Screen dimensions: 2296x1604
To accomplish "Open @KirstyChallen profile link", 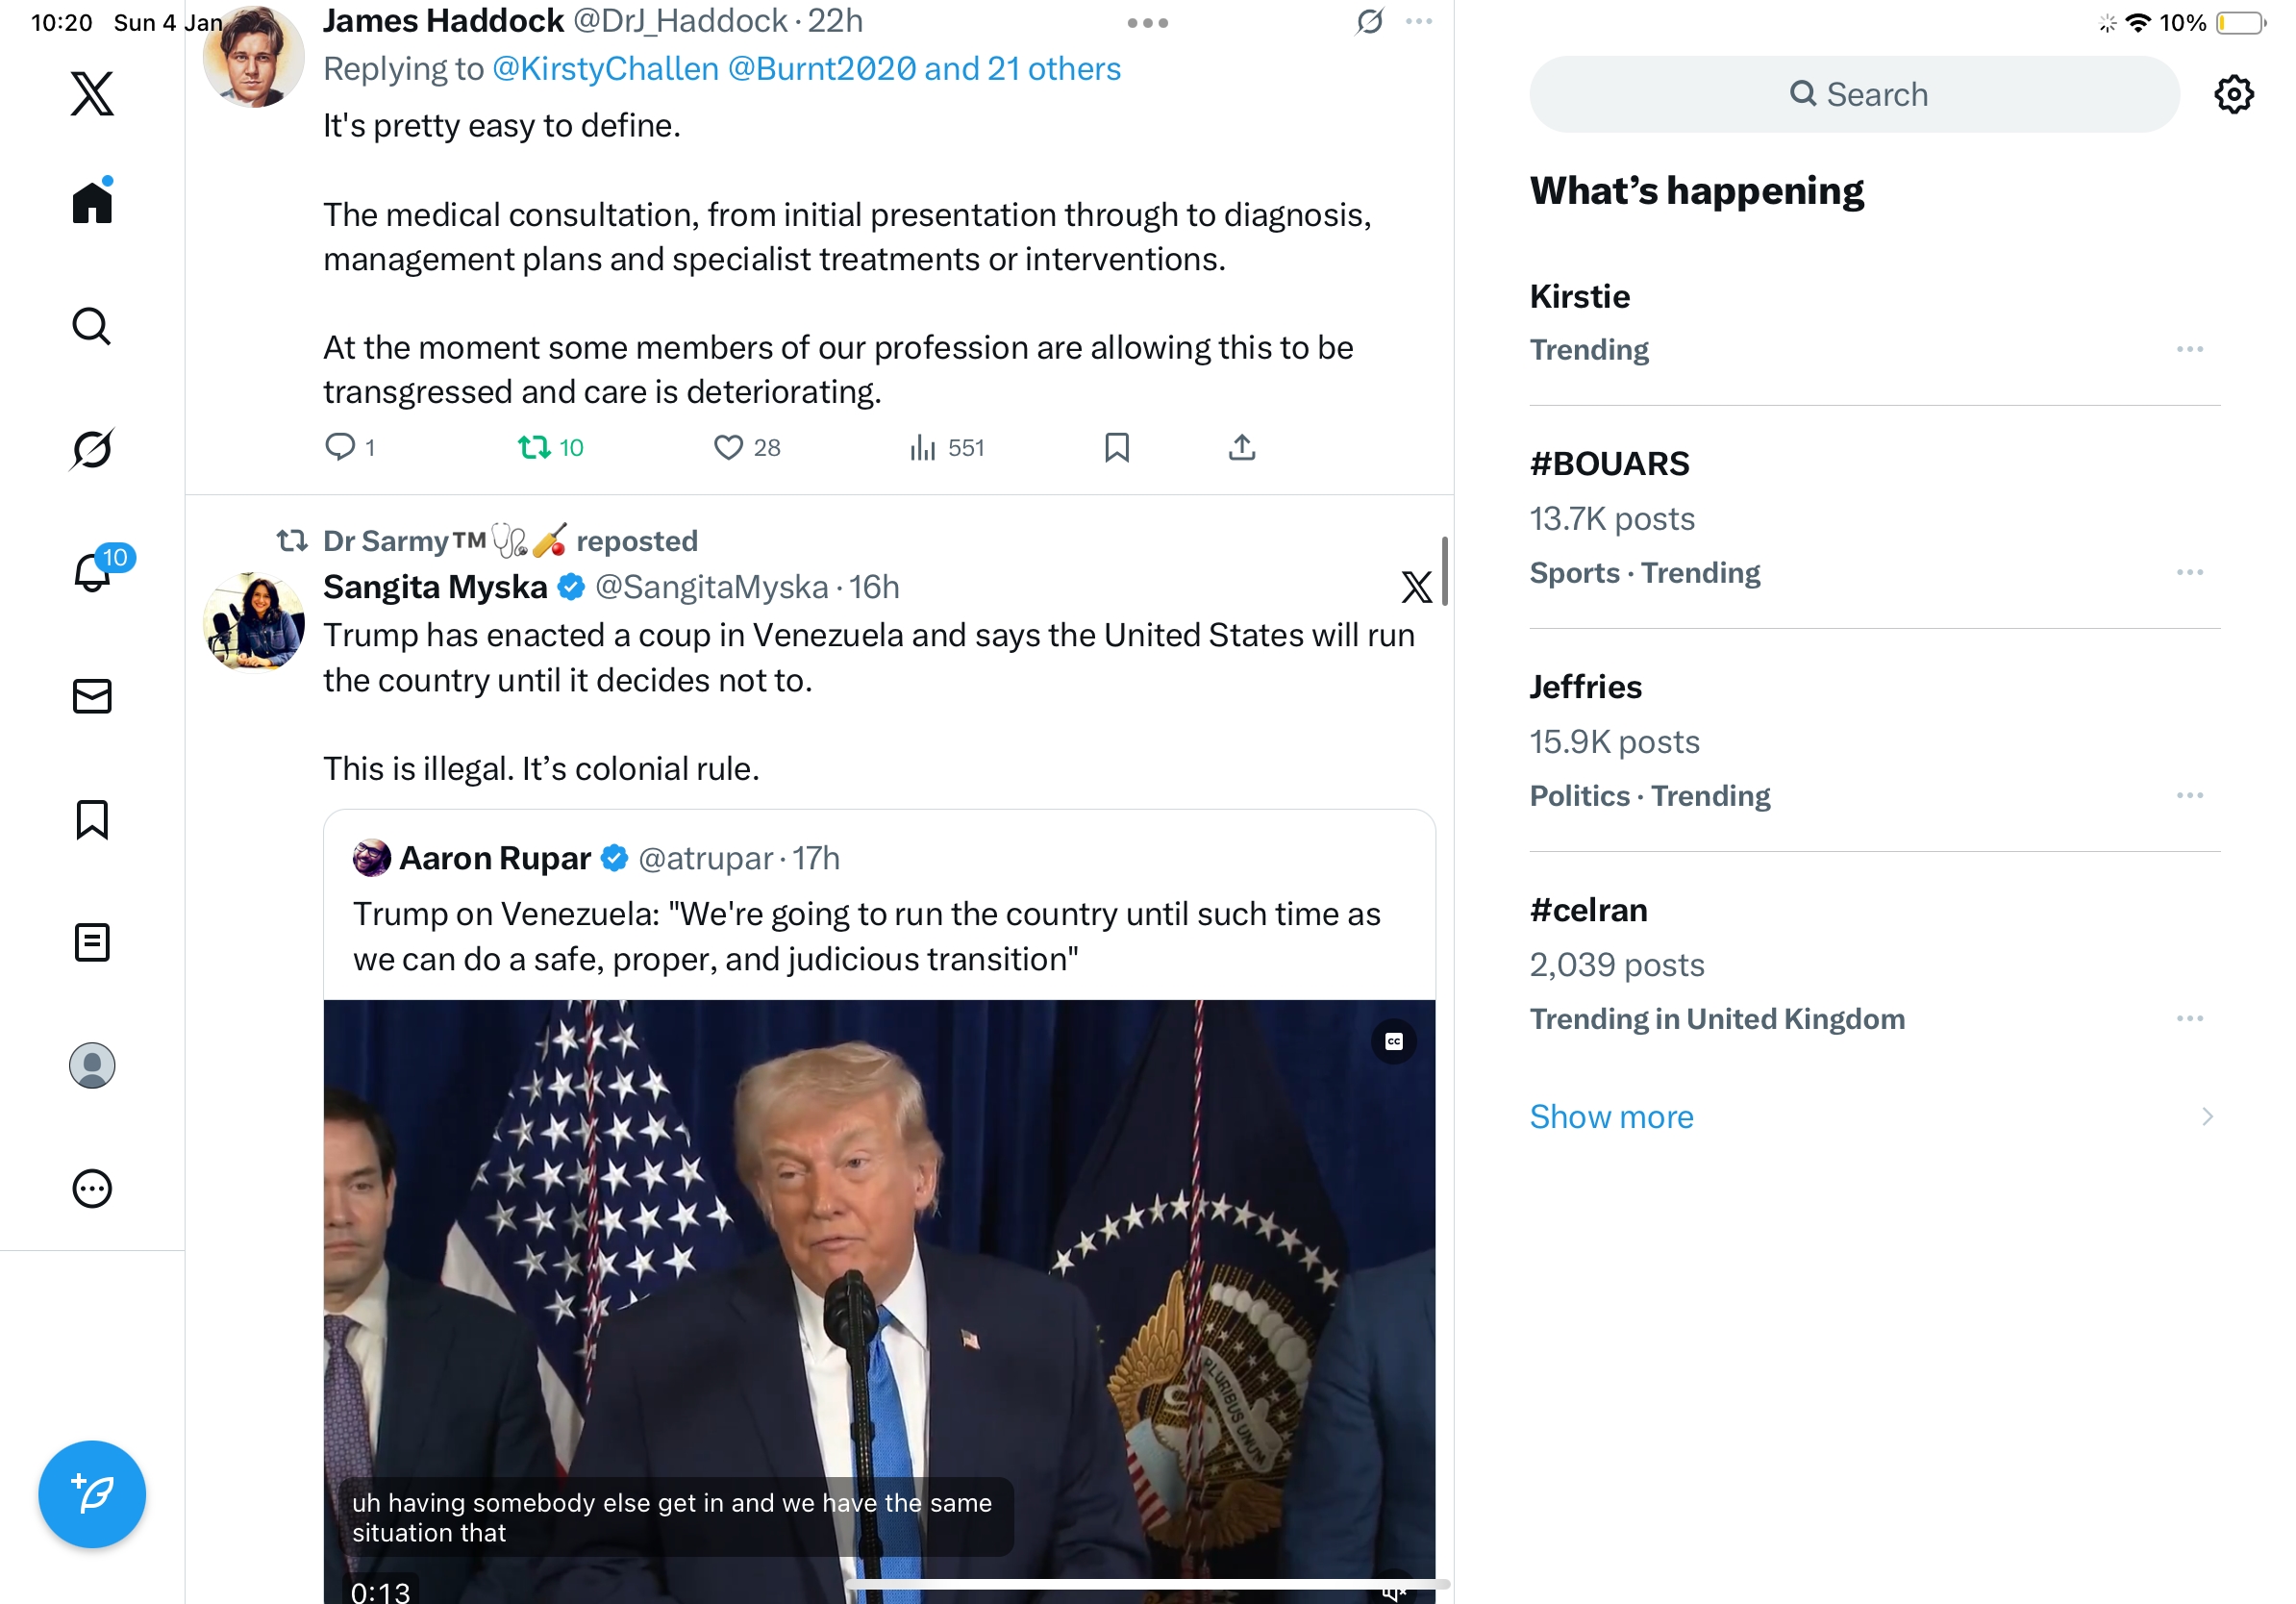I will point(605,68).
